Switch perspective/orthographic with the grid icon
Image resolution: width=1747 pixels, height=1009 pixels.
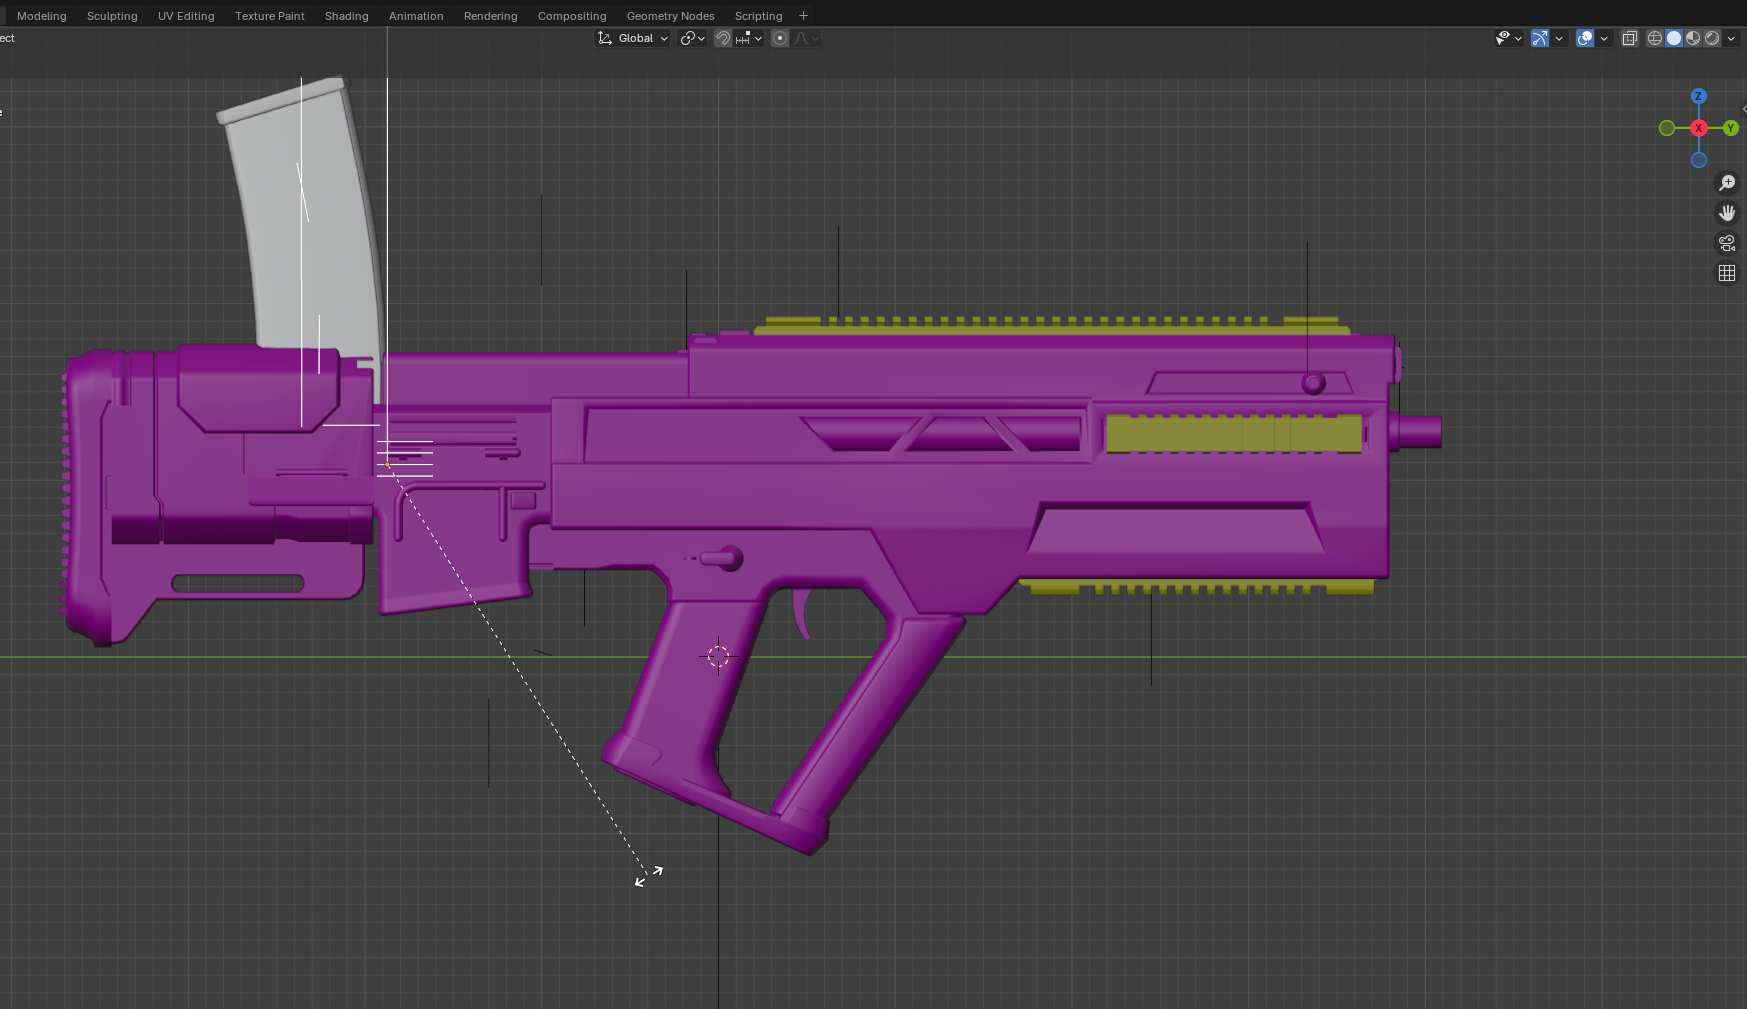[x=1726, y=273]
